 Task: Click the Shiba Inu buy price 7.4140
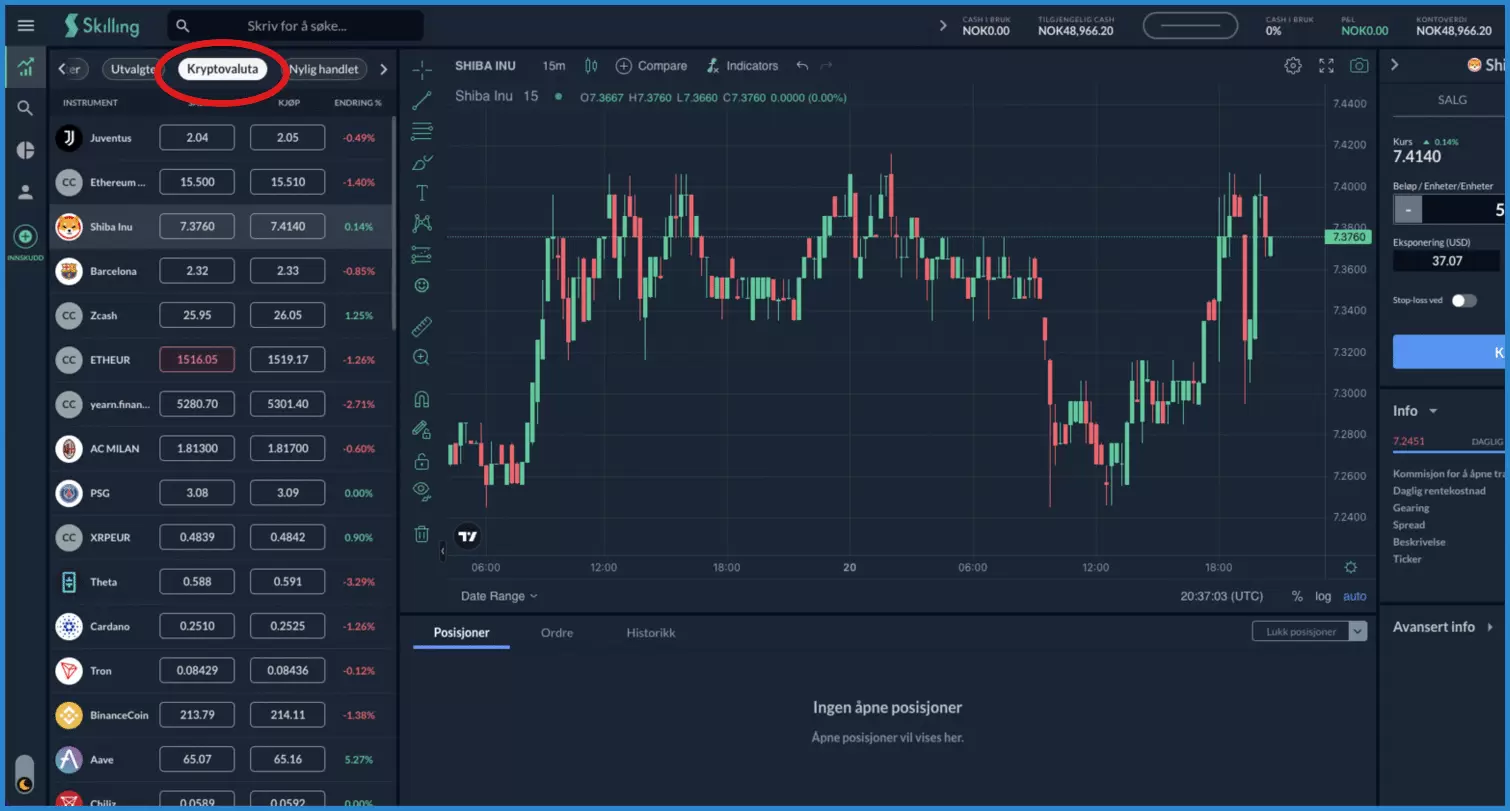point(287,227)
